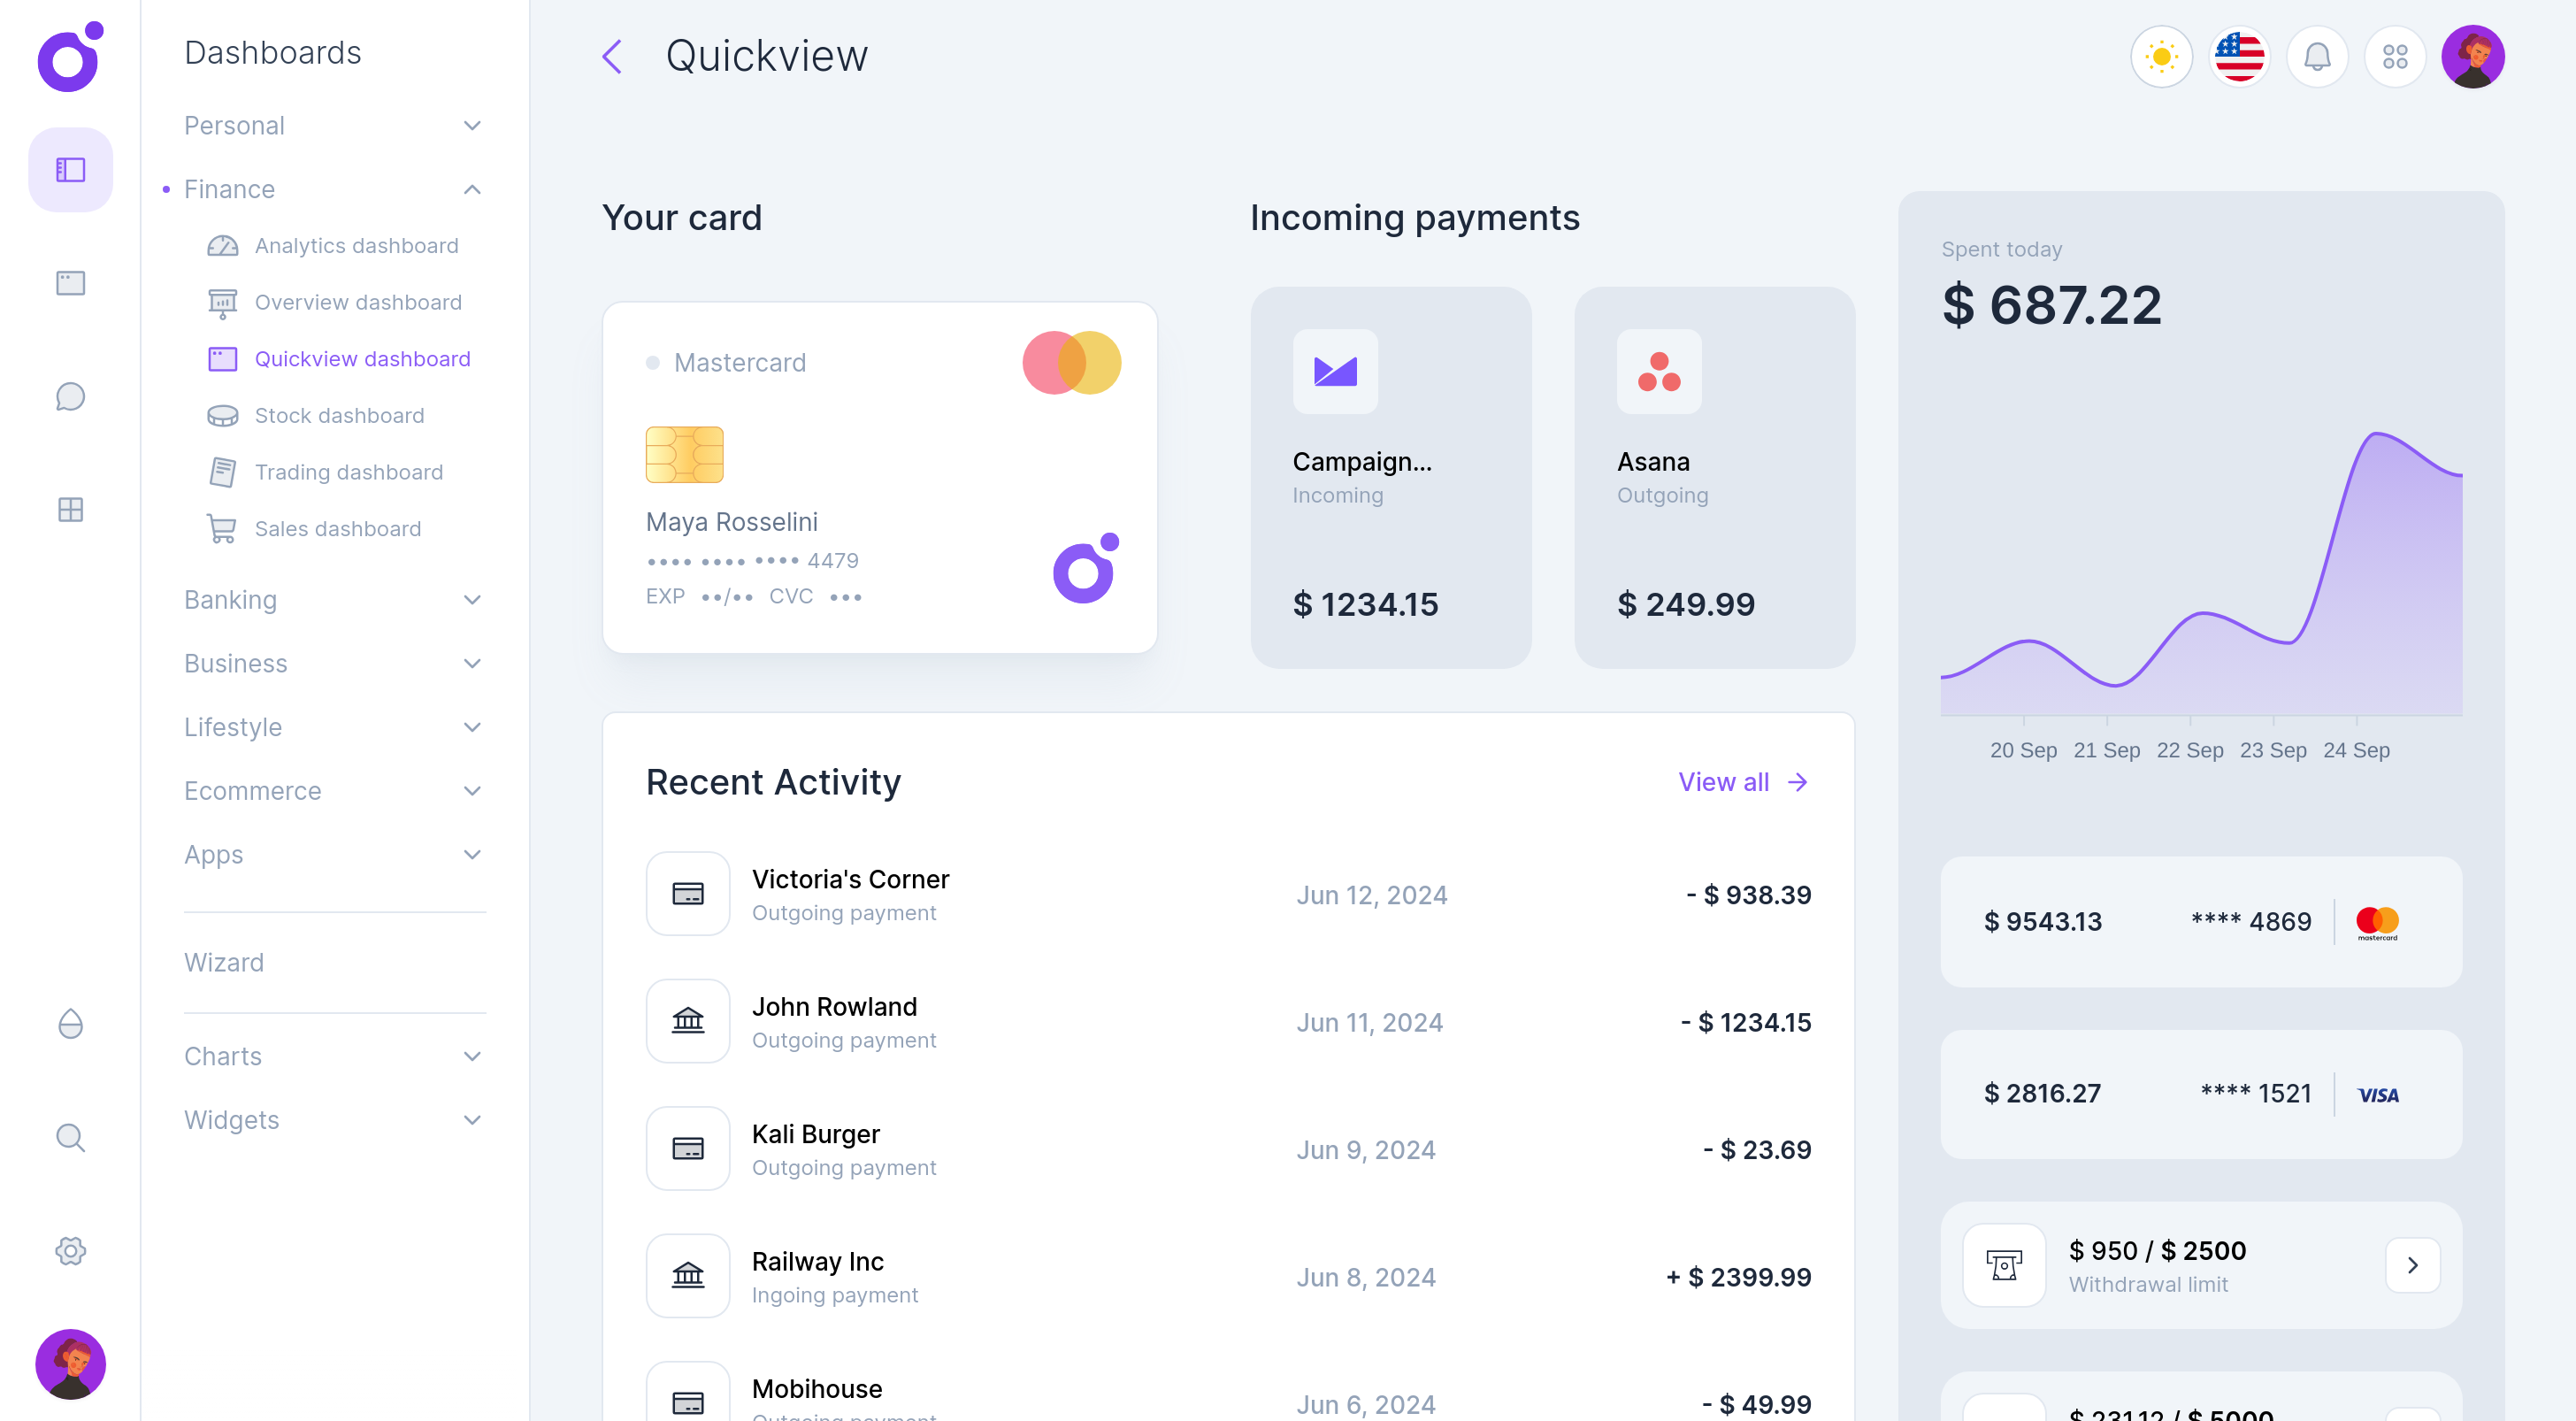The image size is (2576, 1421).
Task: Open the grid layout sidebar icon
Action: 70,510
